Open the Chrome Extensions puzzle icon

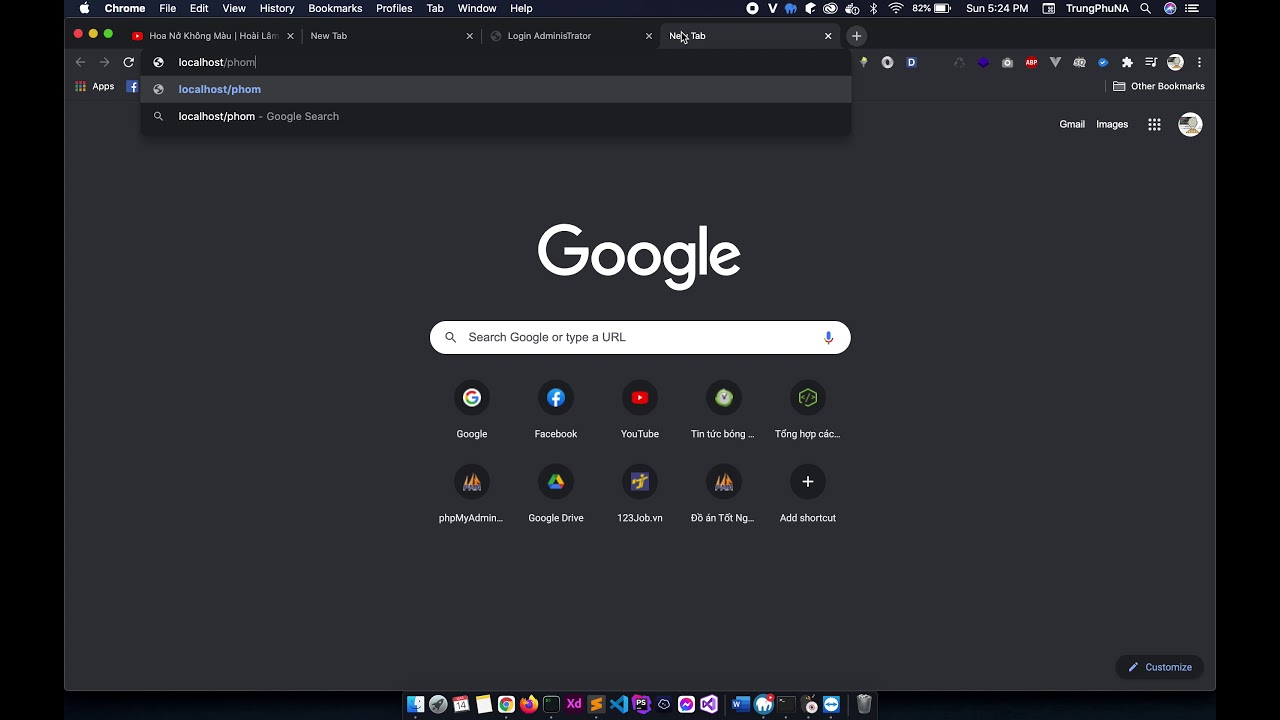click(x=1127, y=62)
